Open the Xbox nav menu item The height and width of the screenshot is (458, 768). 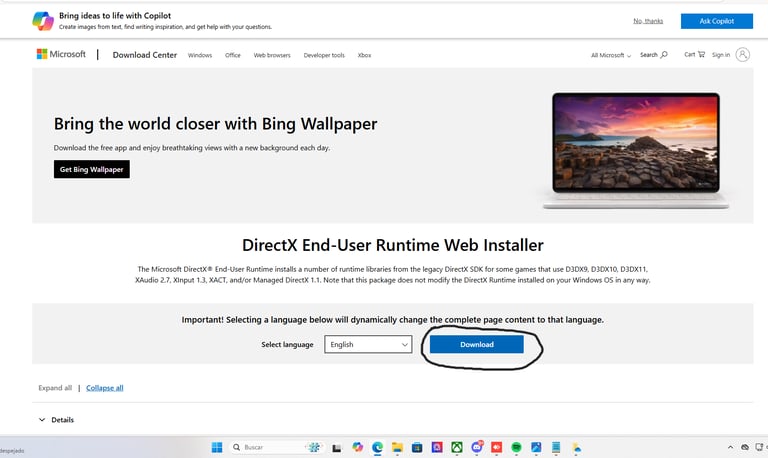click(364, 55)
